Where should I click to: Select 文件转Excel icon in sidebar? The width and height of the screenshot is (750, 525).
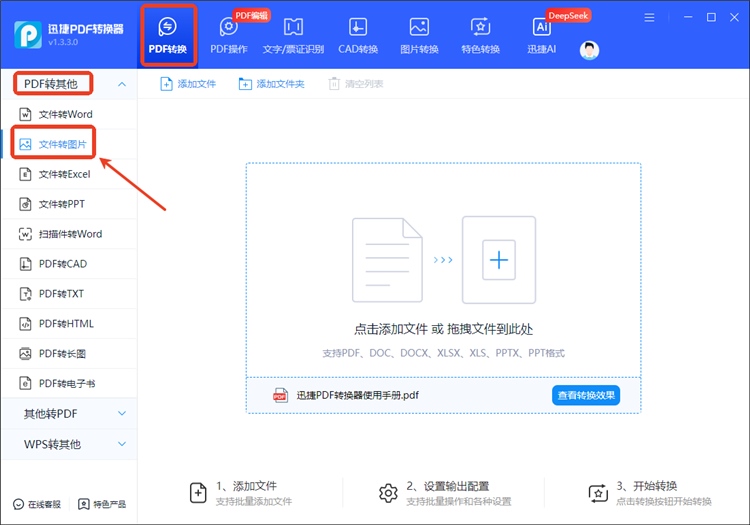click(x=25, y=174)
